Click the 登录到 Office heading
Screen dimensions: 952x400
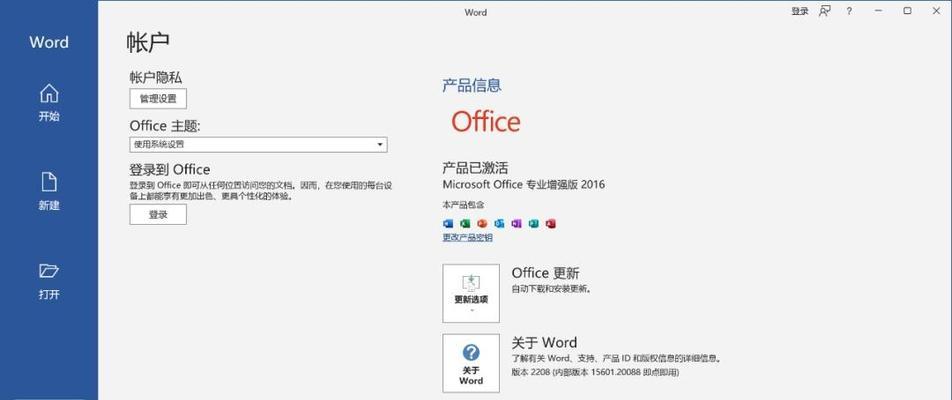pos(169,169)
